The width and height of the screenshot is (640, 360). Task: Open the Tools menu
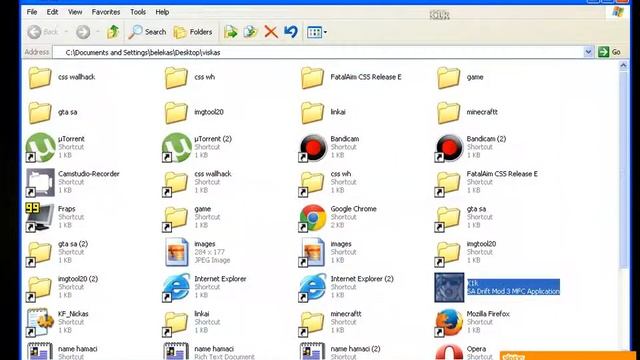click(x=138, y=12)
